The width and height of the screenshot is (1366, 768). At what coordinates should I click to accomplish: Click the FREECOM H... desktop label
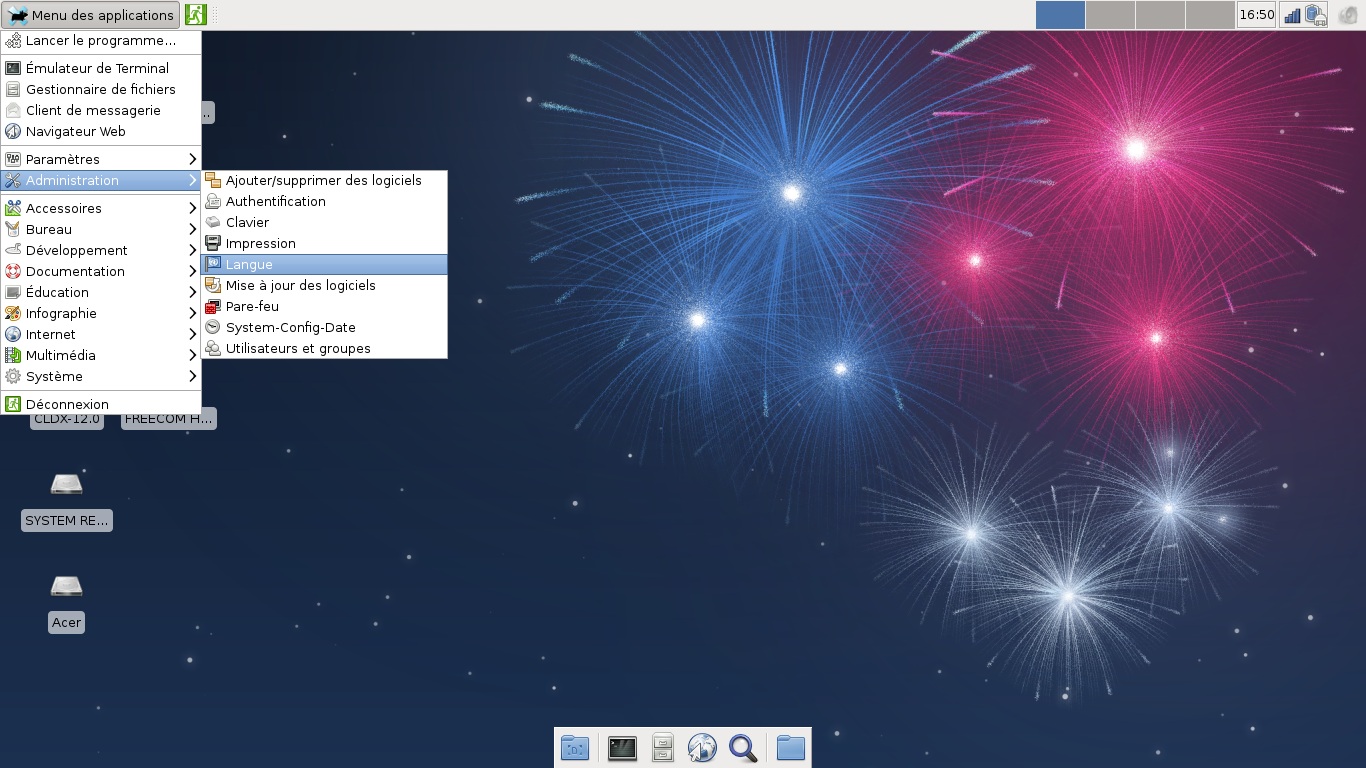point(168,419)
